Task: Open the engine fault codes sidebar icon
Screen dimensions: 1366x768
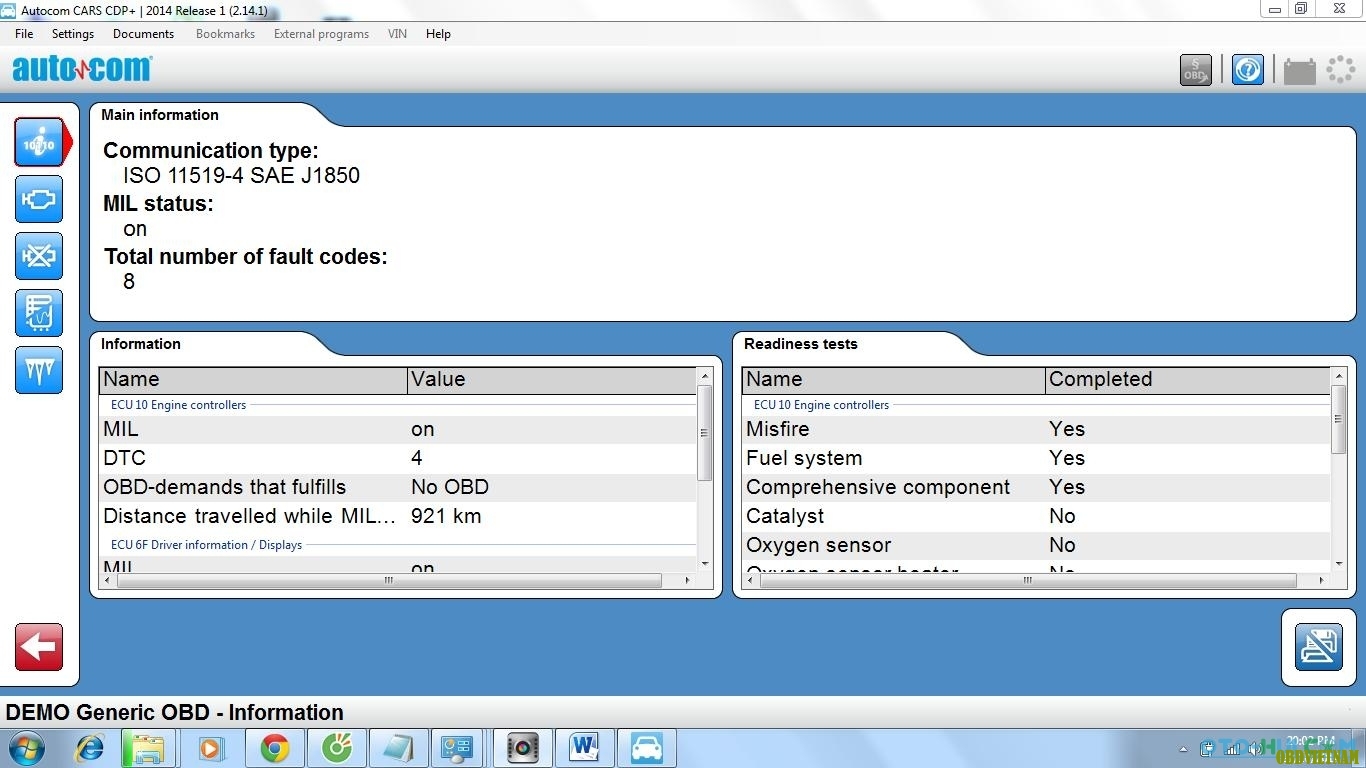Action: click(39, 199)
